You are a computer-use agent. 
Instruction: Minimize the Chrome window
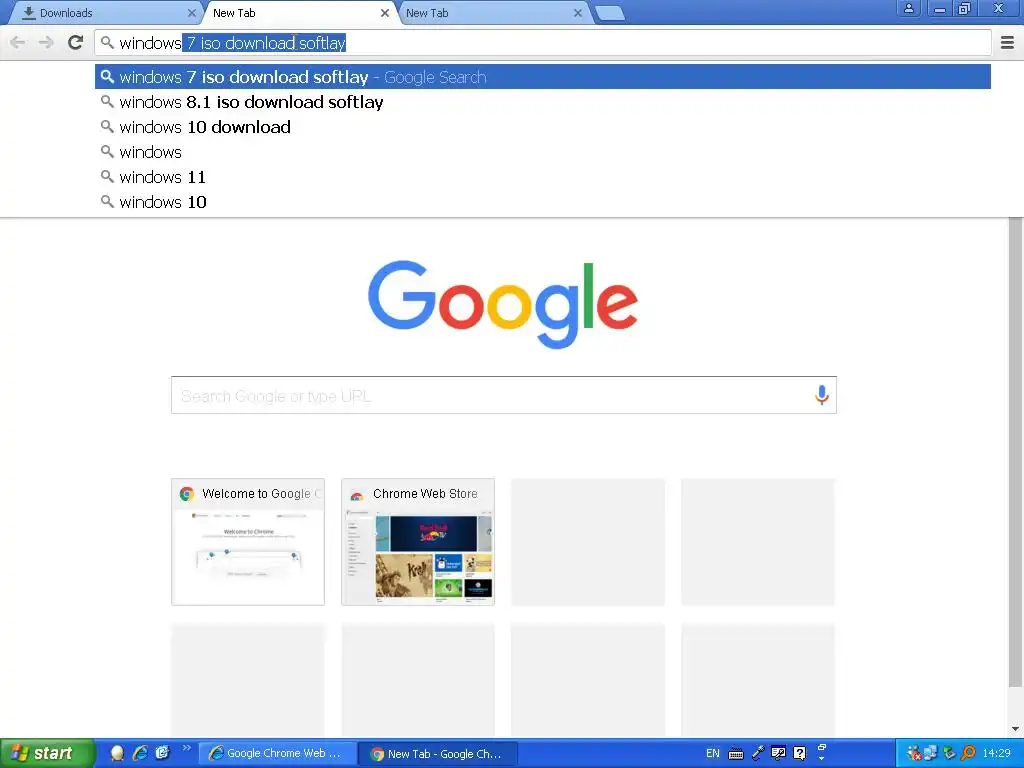click(940, 8)
